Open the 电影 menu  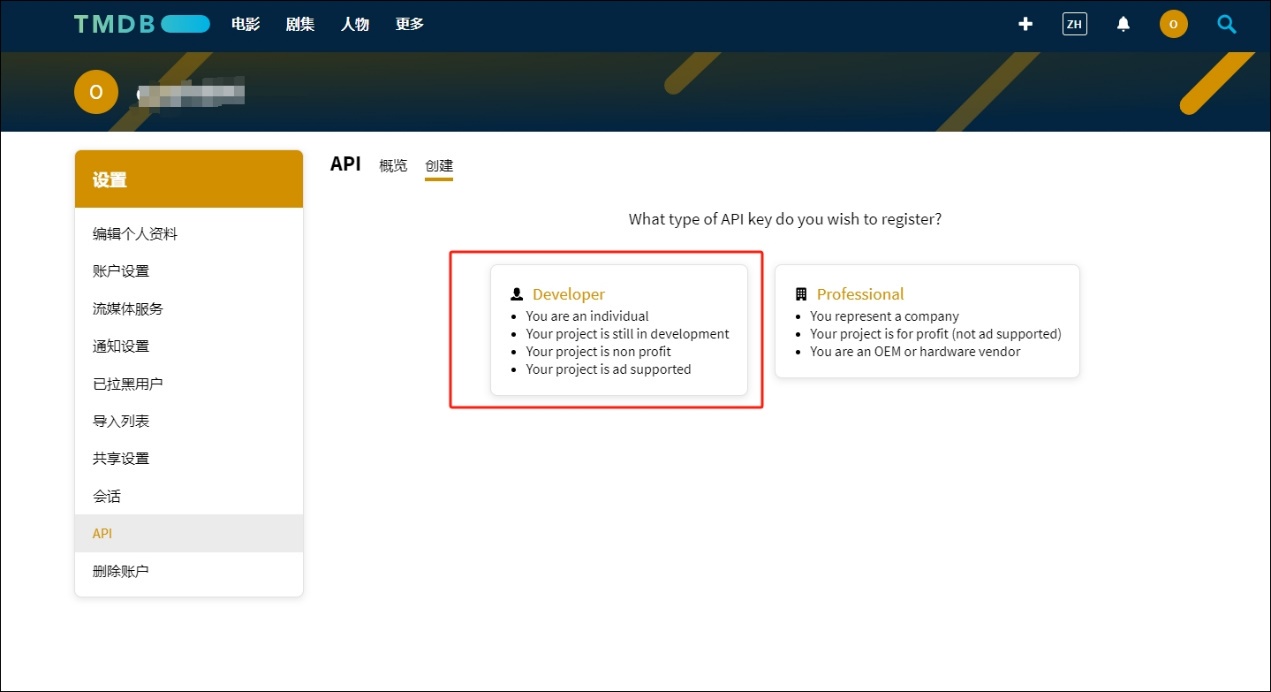pos(245,24)
